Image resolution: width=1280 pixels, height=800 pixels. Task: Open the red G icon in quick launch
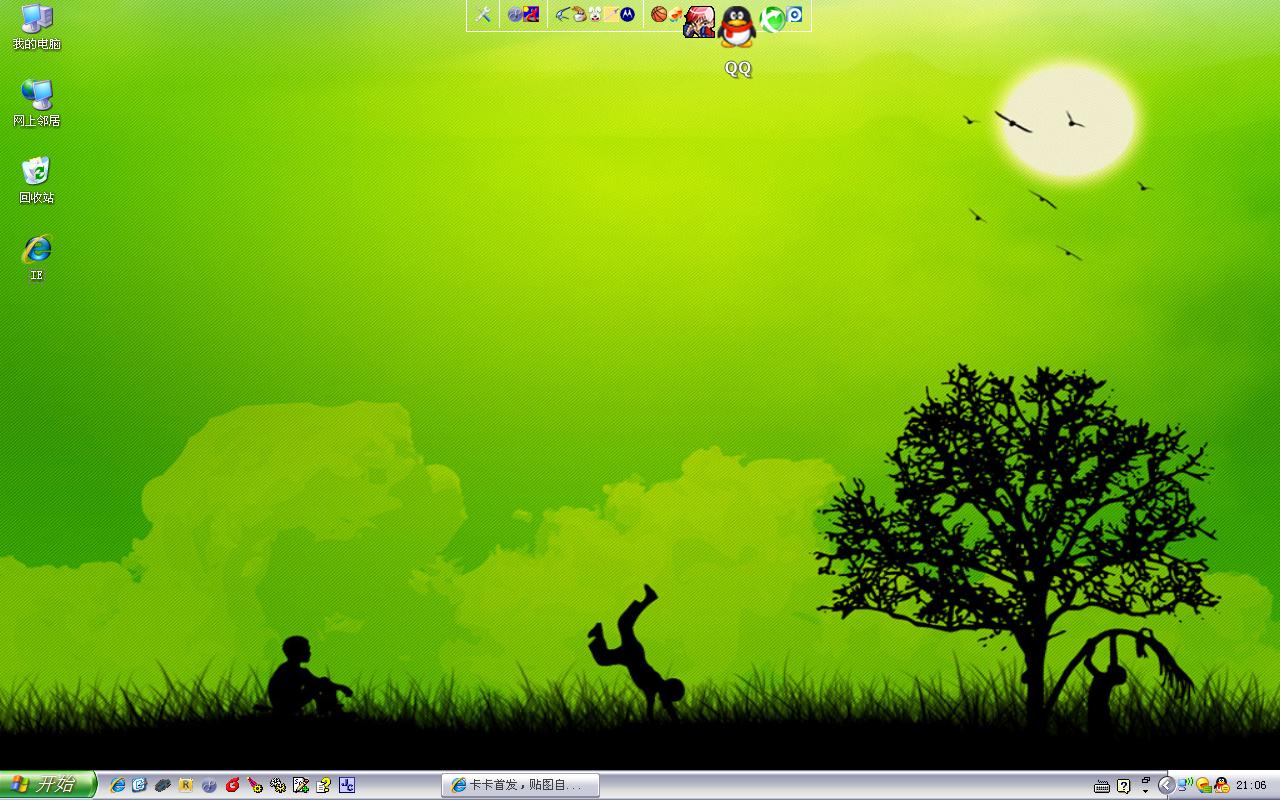pos(232,785)
